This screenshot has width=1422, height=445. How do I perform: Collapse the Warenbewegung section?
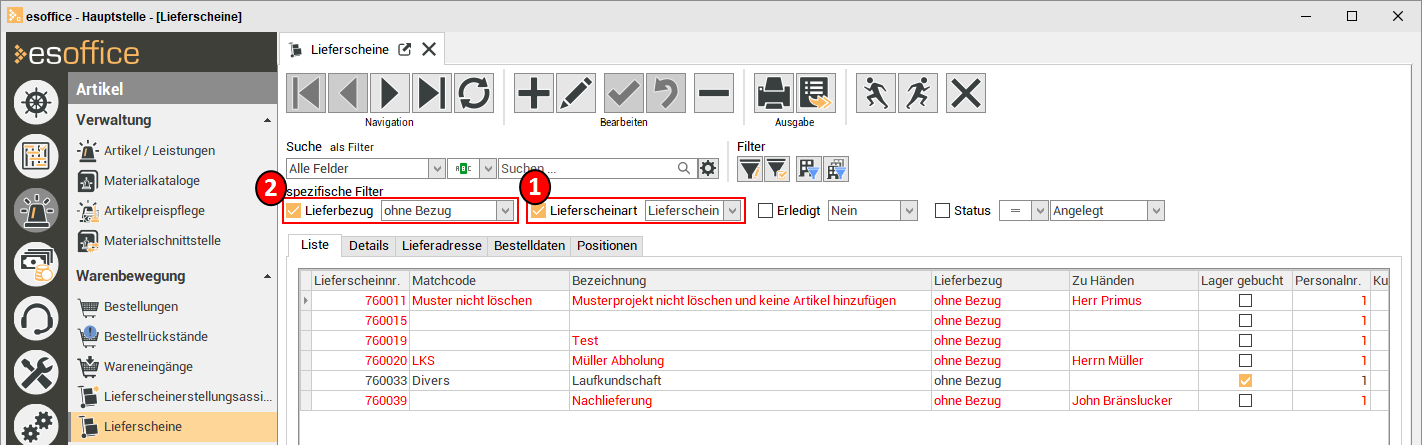[266, 276]
